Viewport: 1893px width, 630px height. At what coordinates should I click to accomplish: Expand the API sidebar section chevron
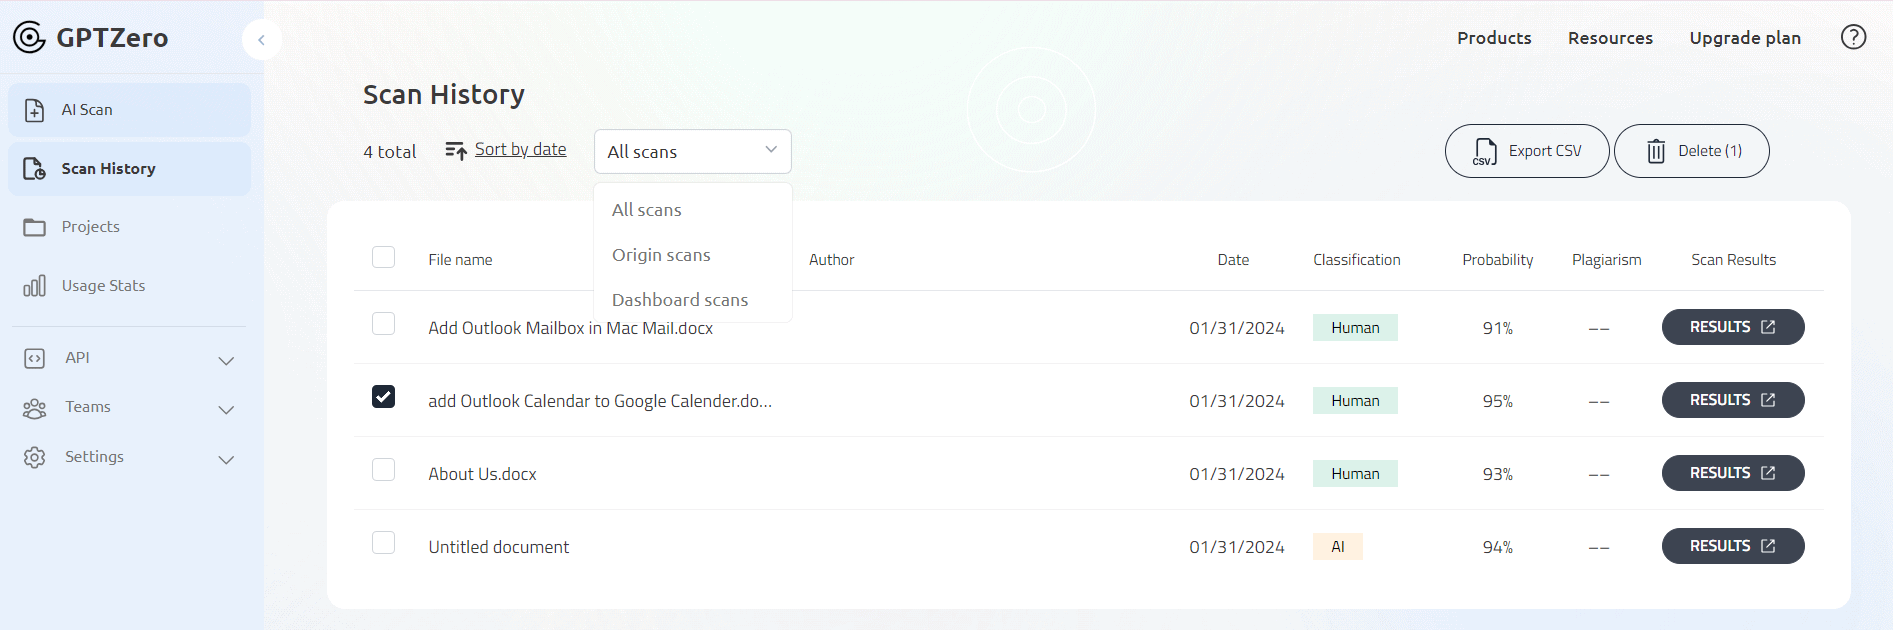pos(226,360)
